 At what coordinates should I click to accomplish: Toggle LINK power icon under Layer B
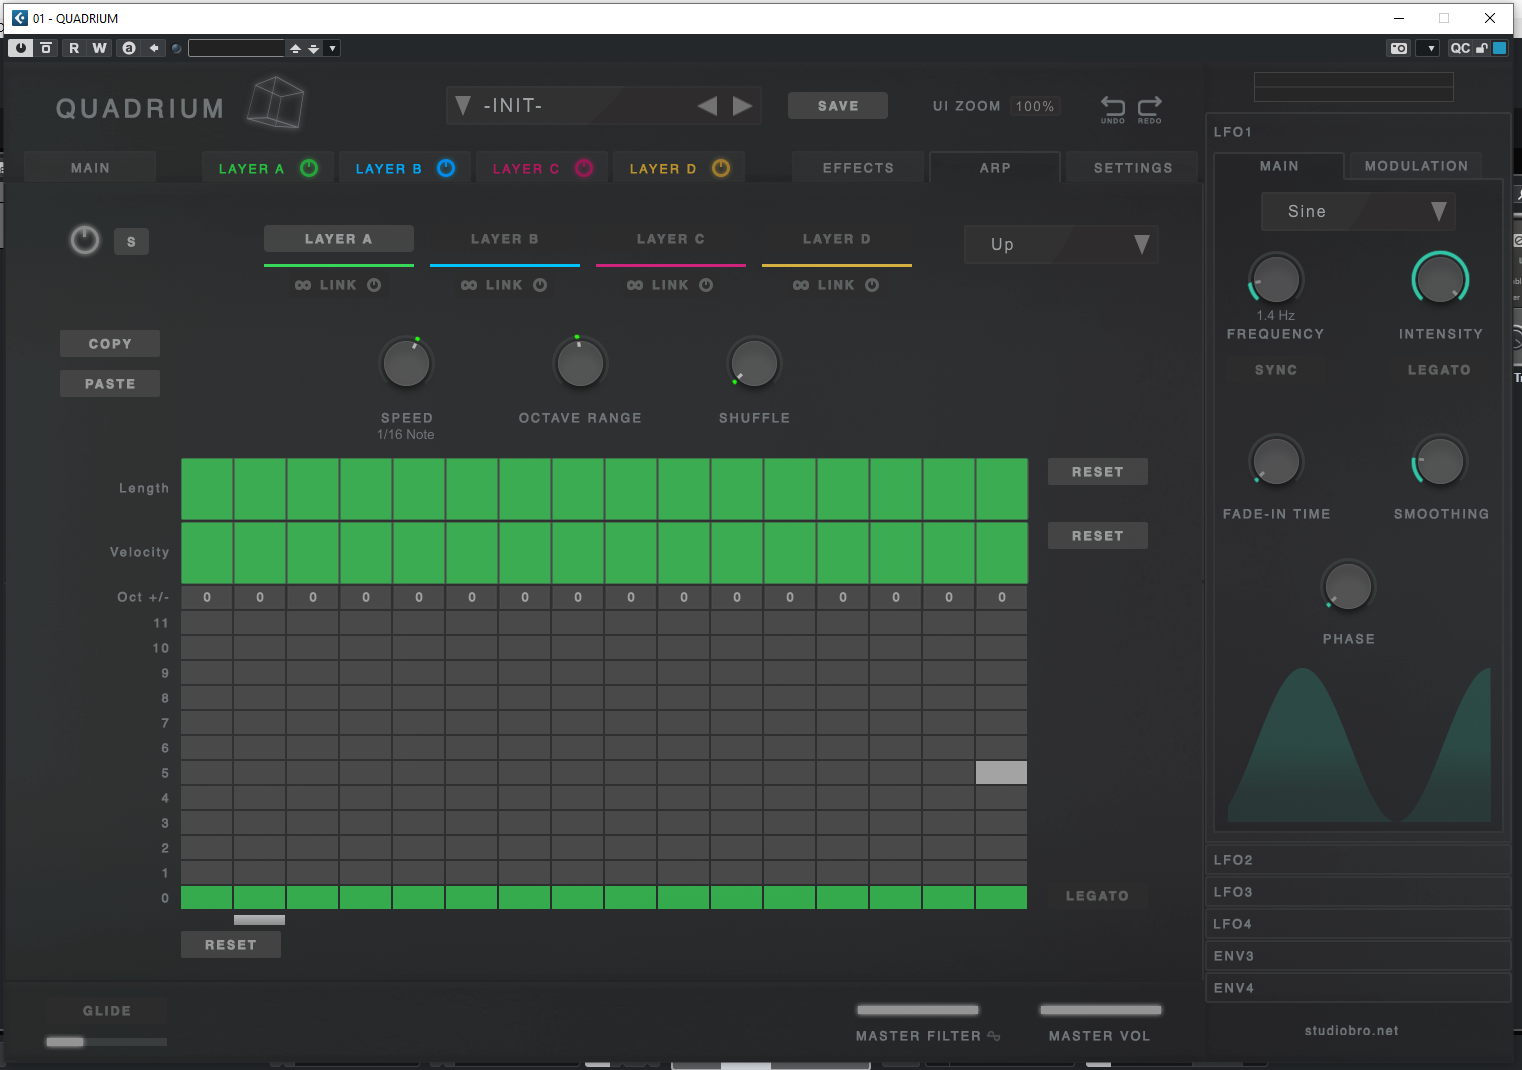(x=540, y=285)
